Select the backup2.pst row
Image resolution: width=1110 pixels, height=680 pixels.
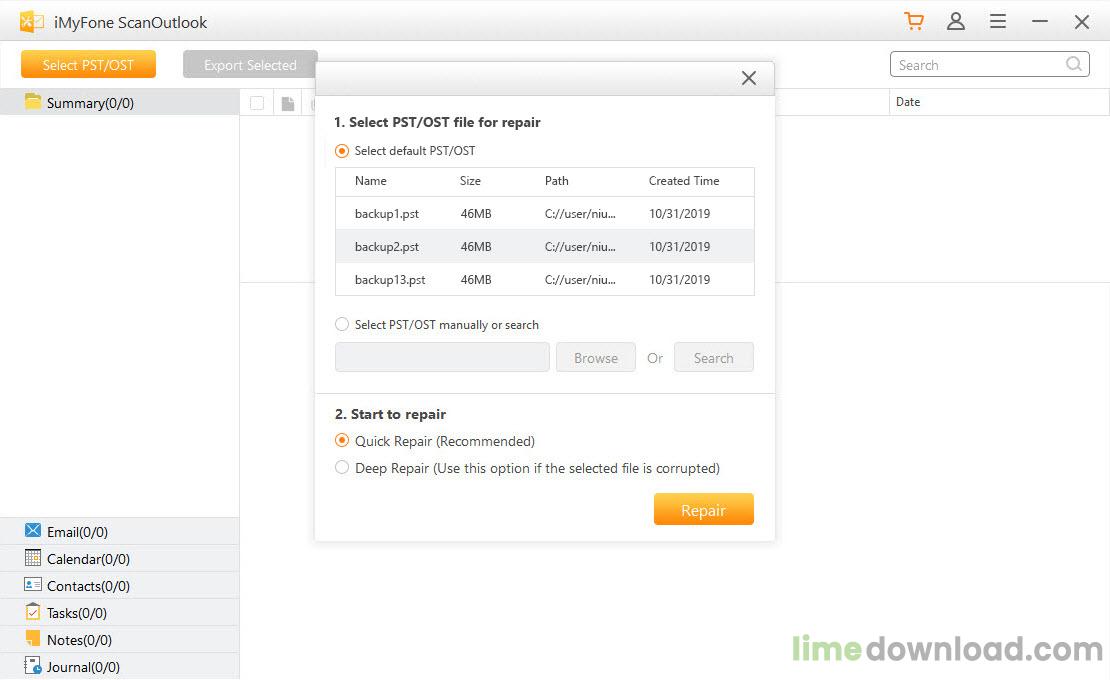(x=545, y=246)
